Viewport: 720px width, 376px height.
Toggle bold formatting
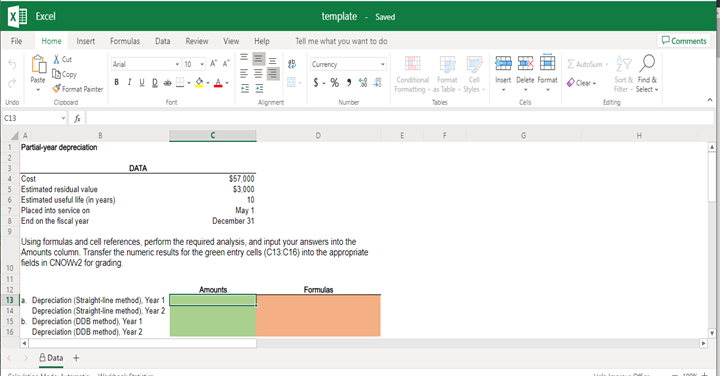117,83
